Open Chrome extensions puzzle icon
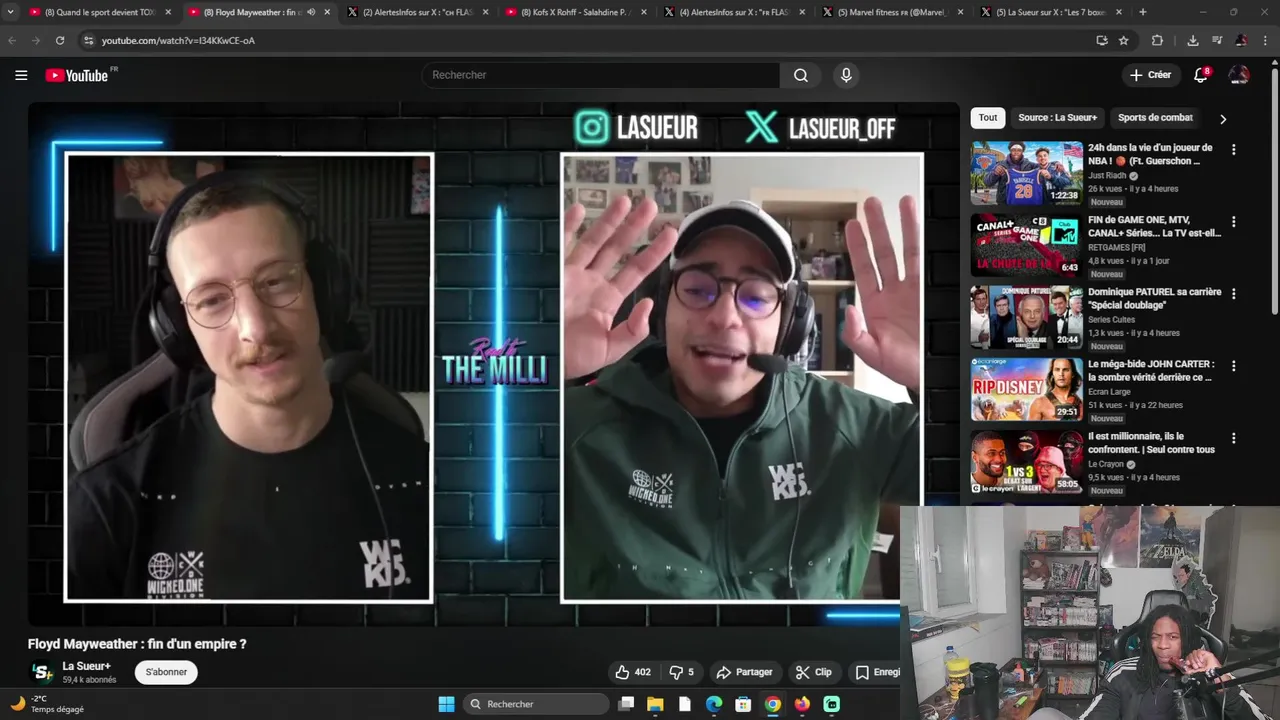The width and height of the screenshot is (1280, 720). (x=1157, y=40)
